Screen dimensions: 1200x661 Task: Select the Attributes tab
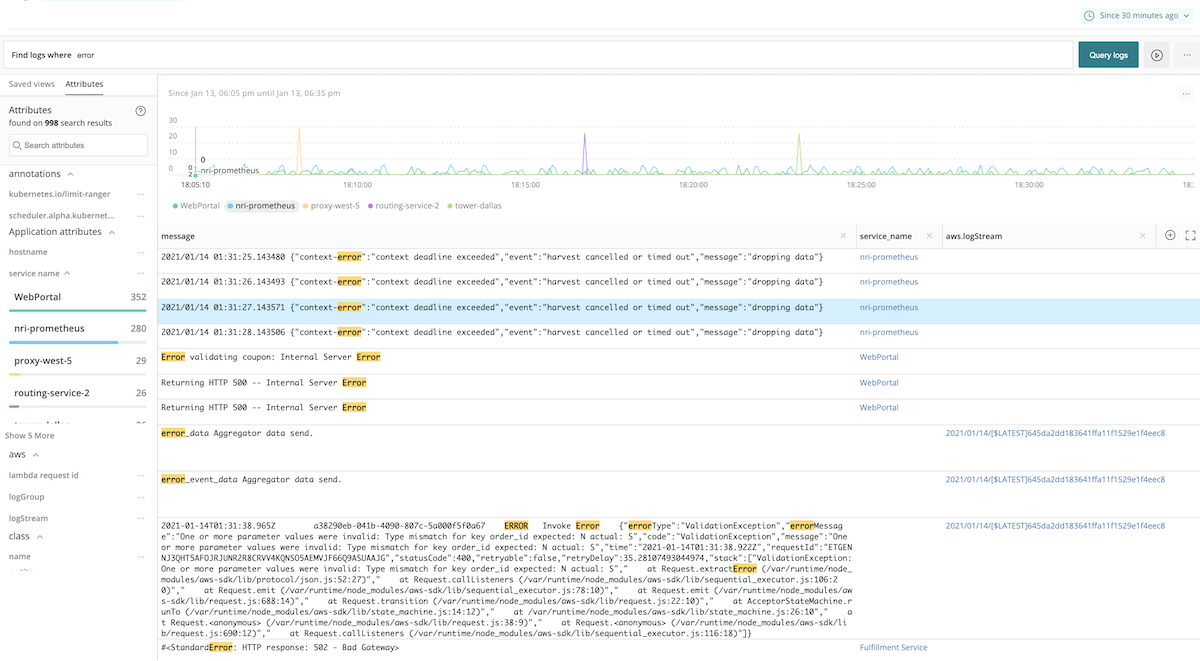(x=84, y=85)
